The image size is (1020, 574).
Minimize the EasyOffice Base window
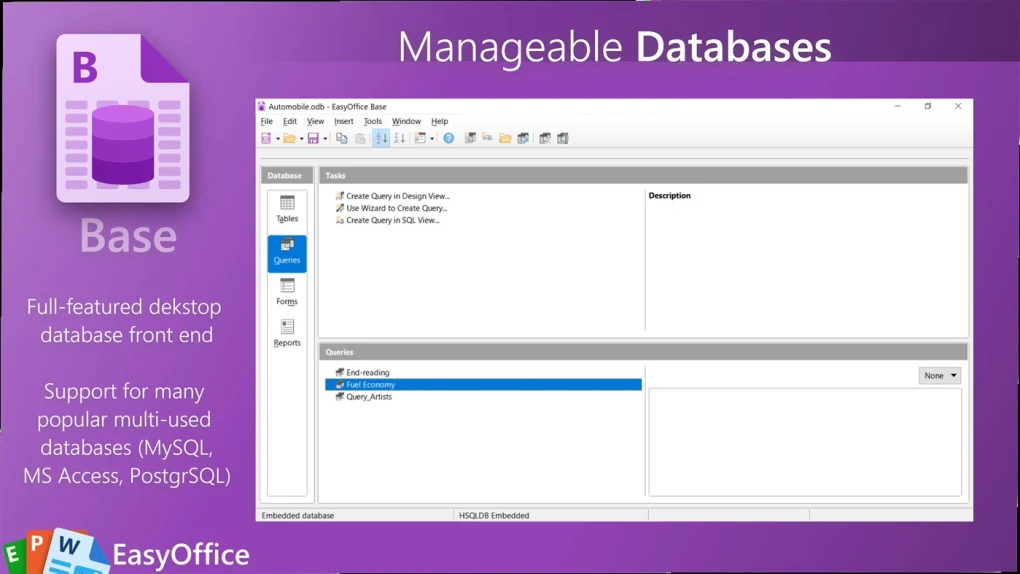[898, 106]
